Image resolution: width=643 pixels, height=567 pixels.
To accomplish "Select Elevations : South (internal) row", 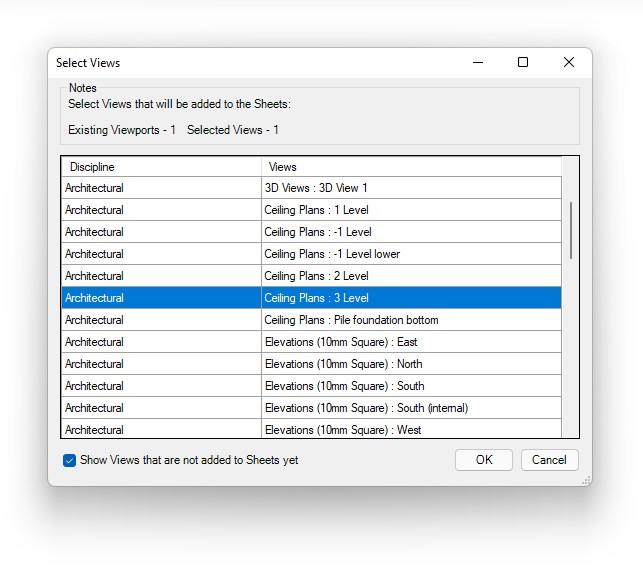I will pyautogui.click(x=410, y=408).
